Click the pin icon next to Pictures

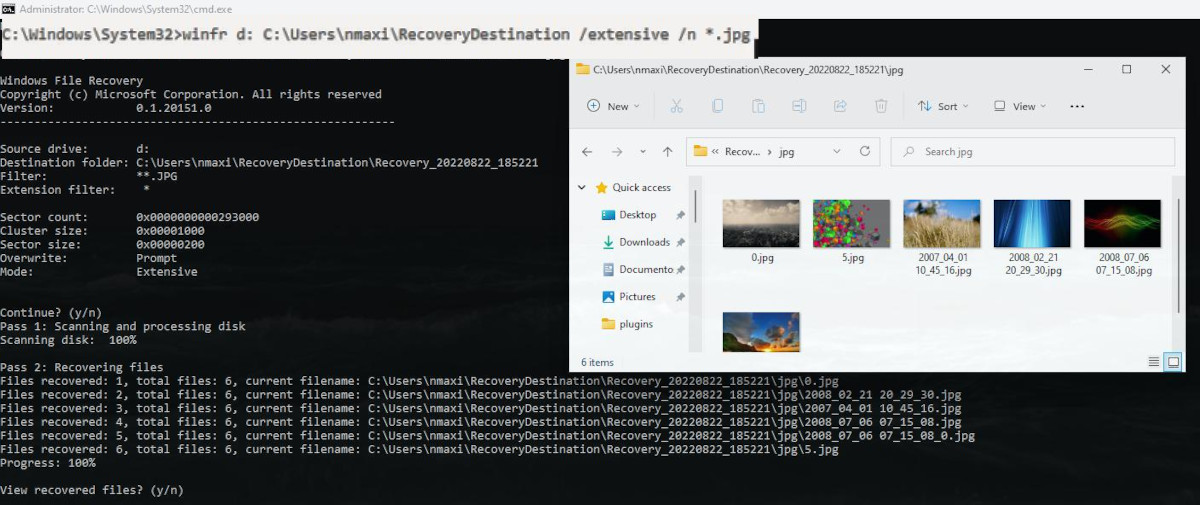(681, 297)
